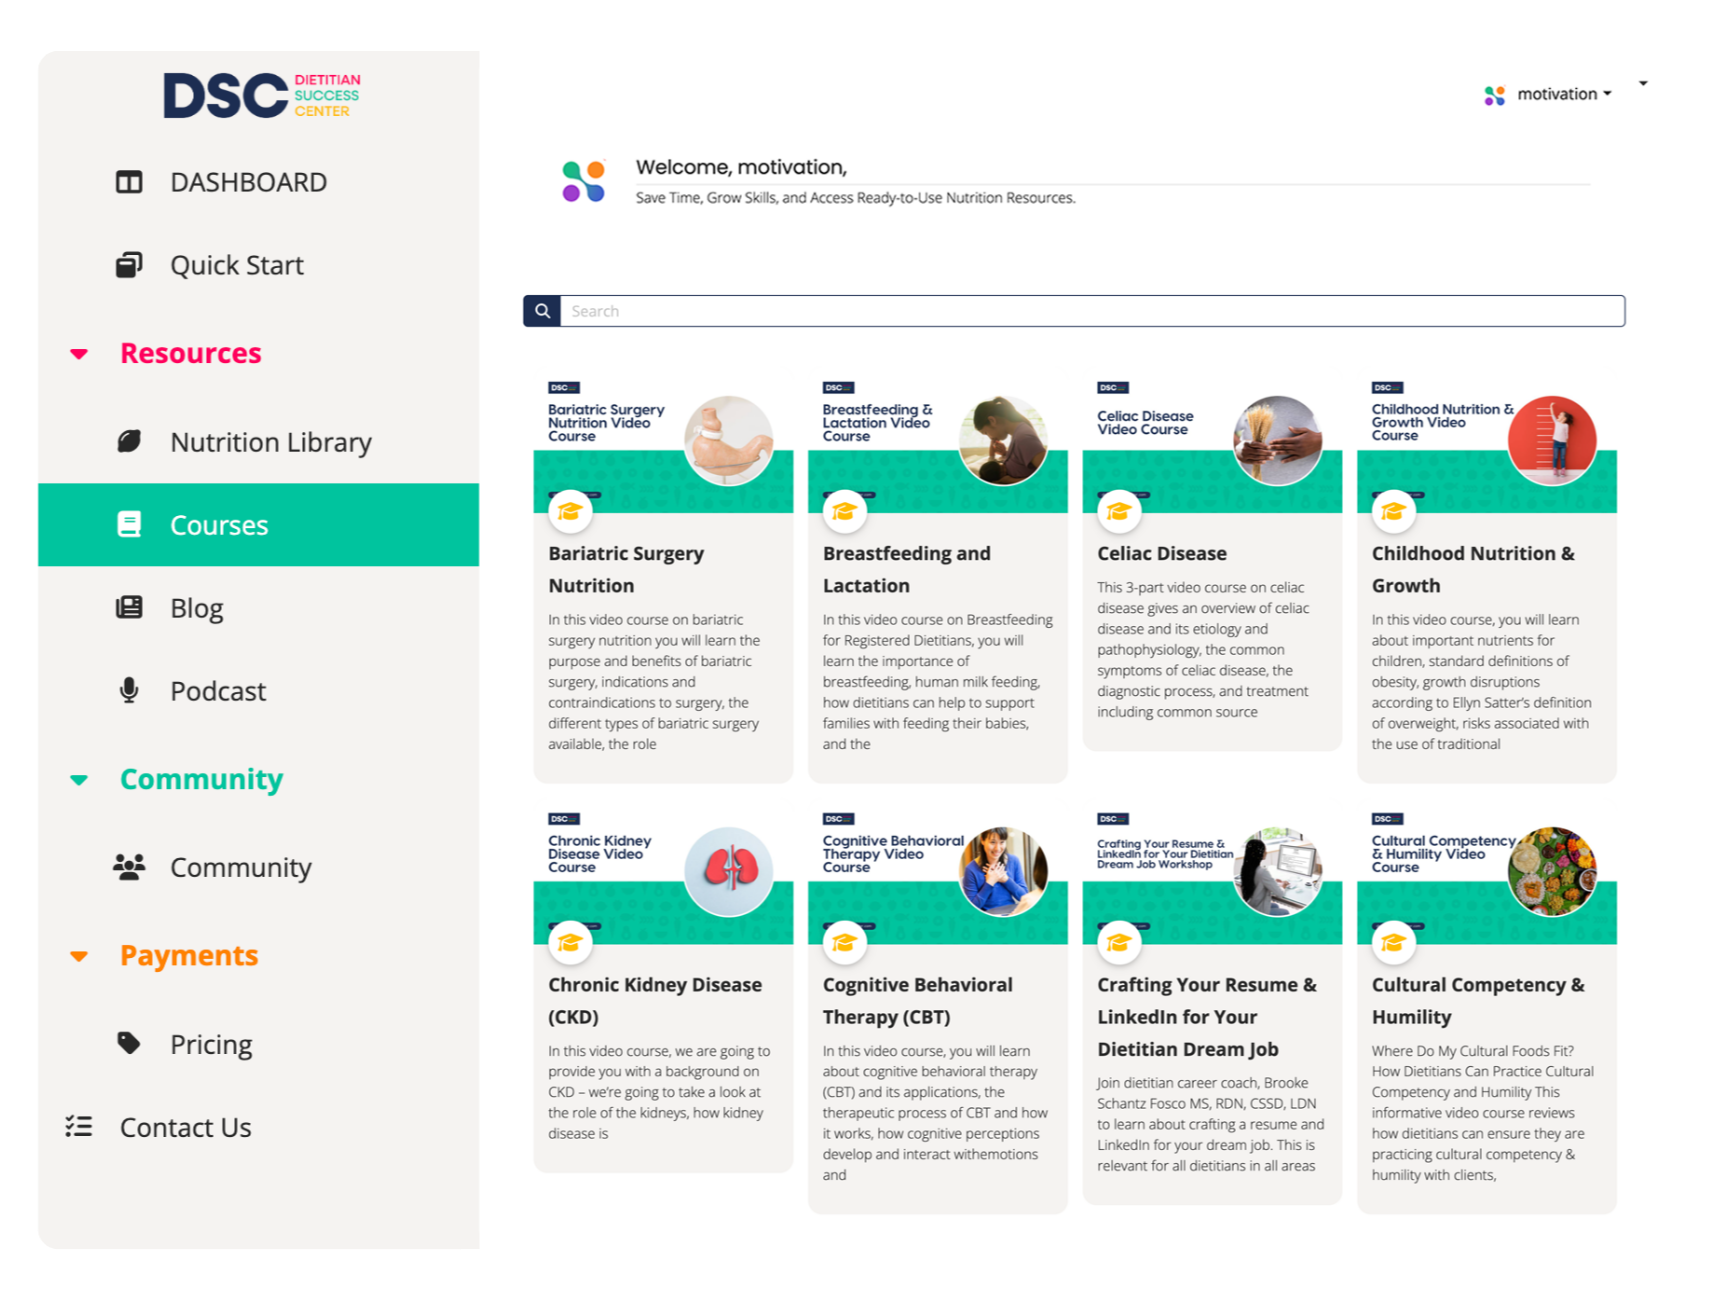Open Crafting Your Resume & LinkedIn workshop

click(x=1206, y=1016)
